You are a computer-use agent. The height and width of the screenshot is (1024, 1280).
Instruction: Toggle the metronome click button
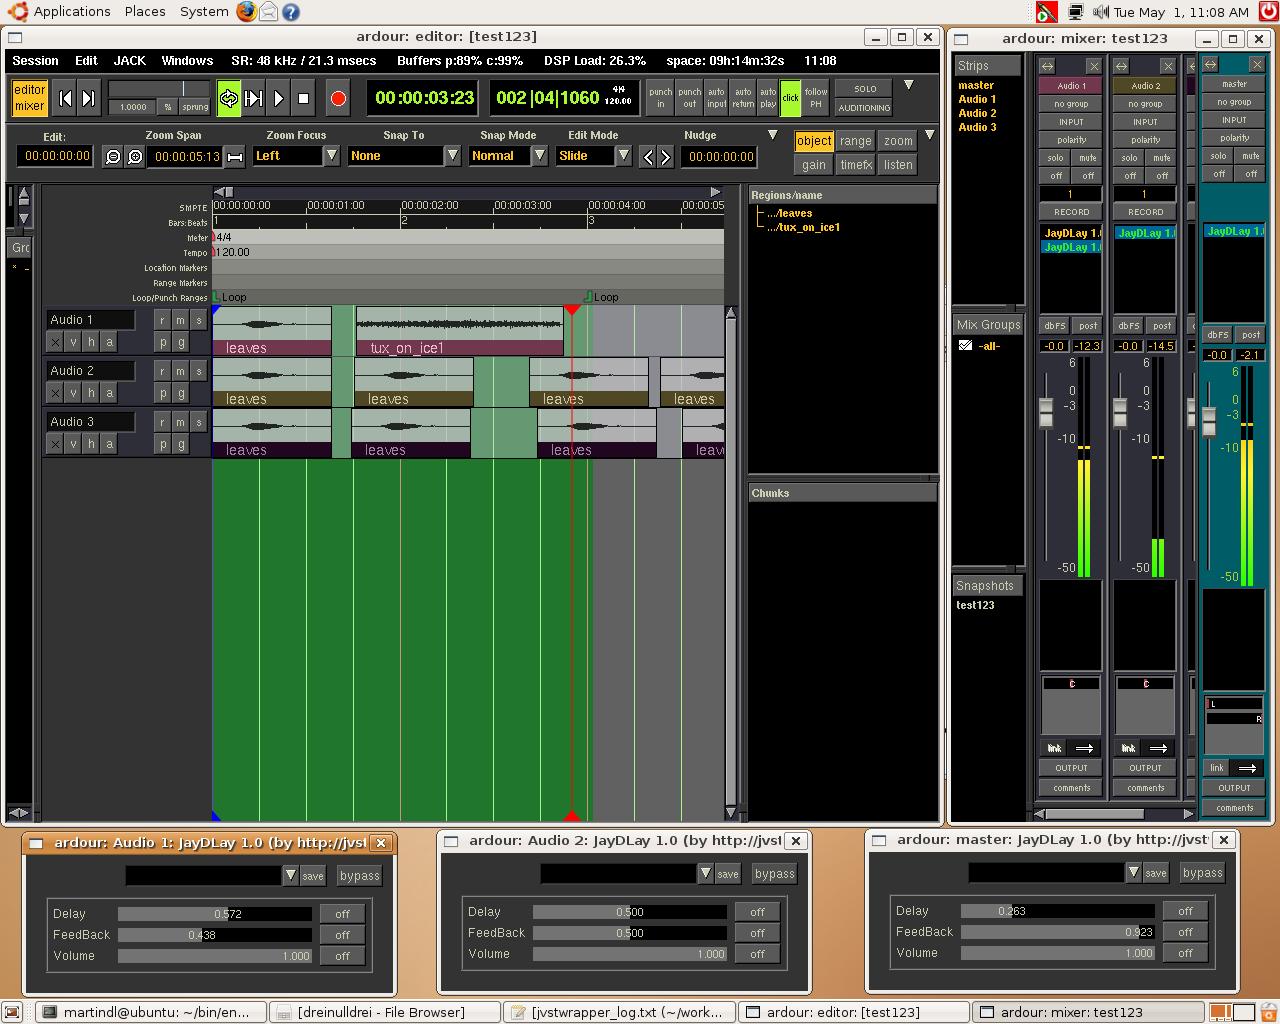click(790, 98)
